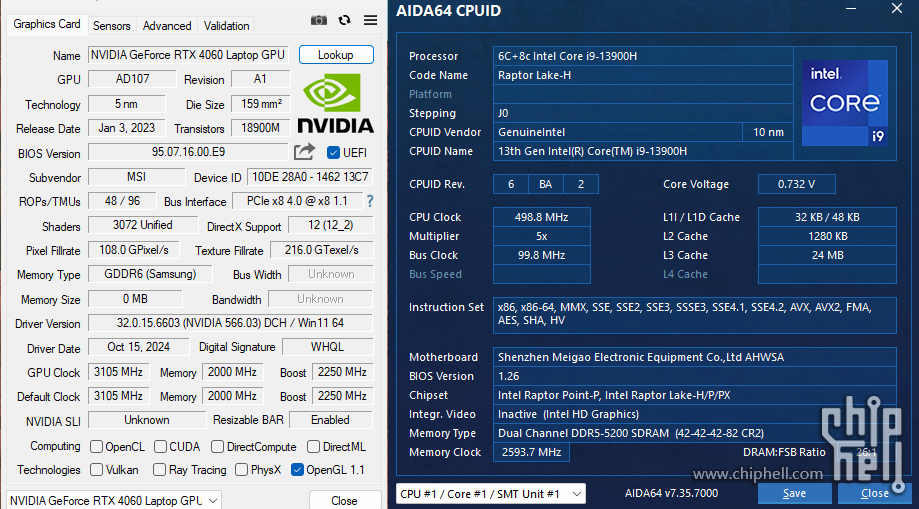Viewport: 919px width, 509px height.
Task: Click the GPU Name field
Action: 188,55
